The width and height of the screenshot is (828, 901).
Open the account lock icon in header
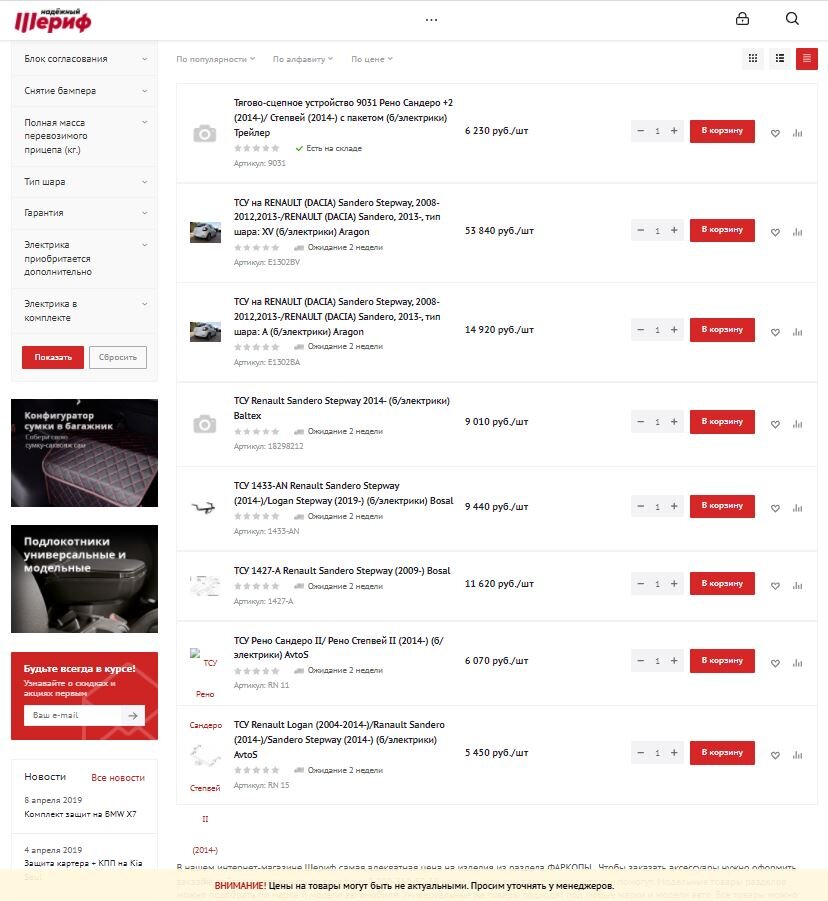(x=742, y=18)
